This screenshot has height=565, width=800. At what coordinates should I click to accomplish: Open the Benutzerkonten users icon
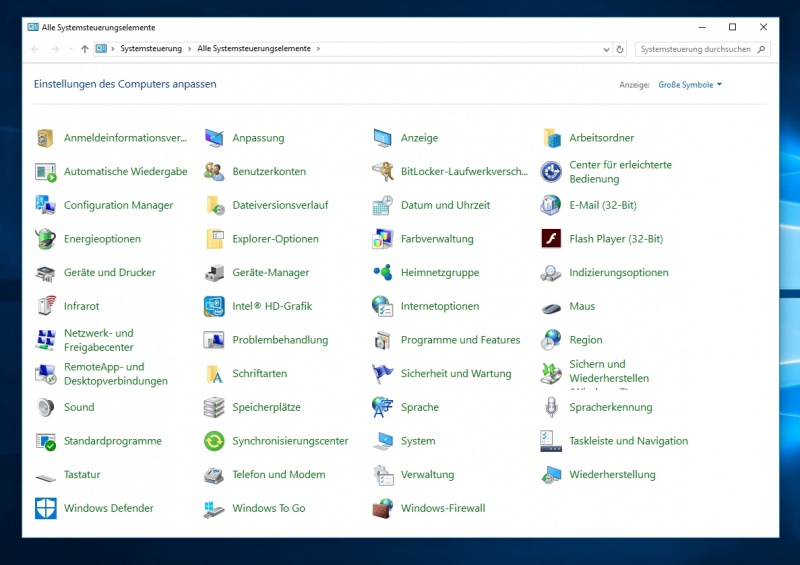pyautogui.click(x=214, y=171)
